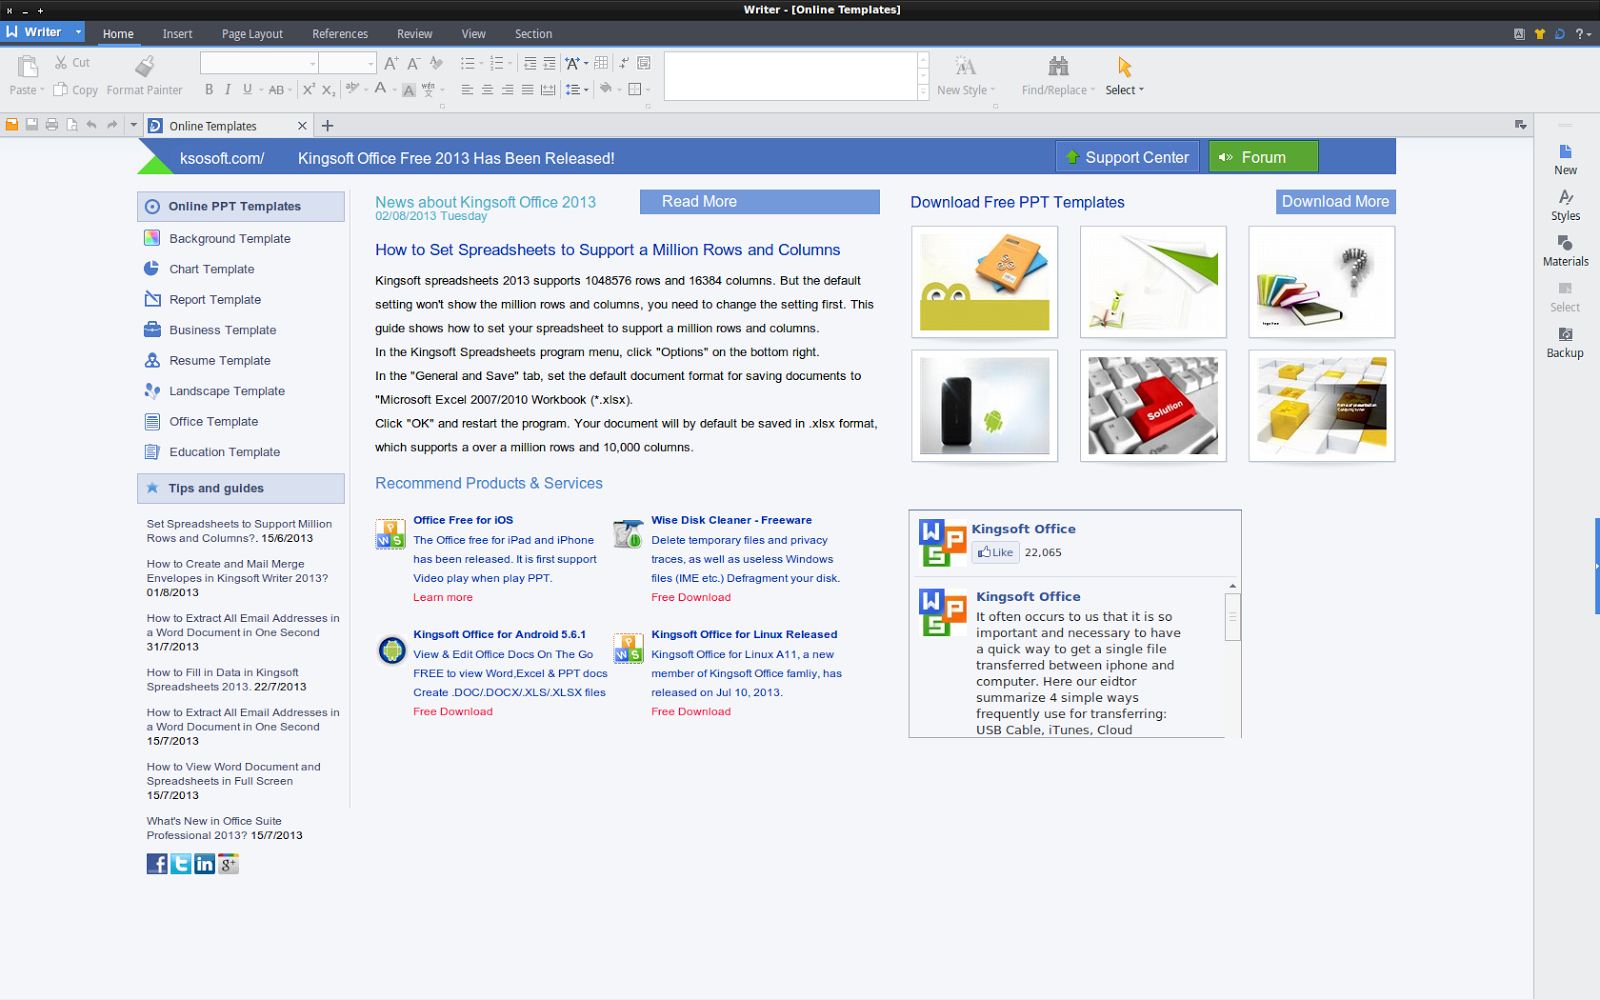Click the increase indent icon
This screenshot has width=1600, height=1000.
pos(549,63)
